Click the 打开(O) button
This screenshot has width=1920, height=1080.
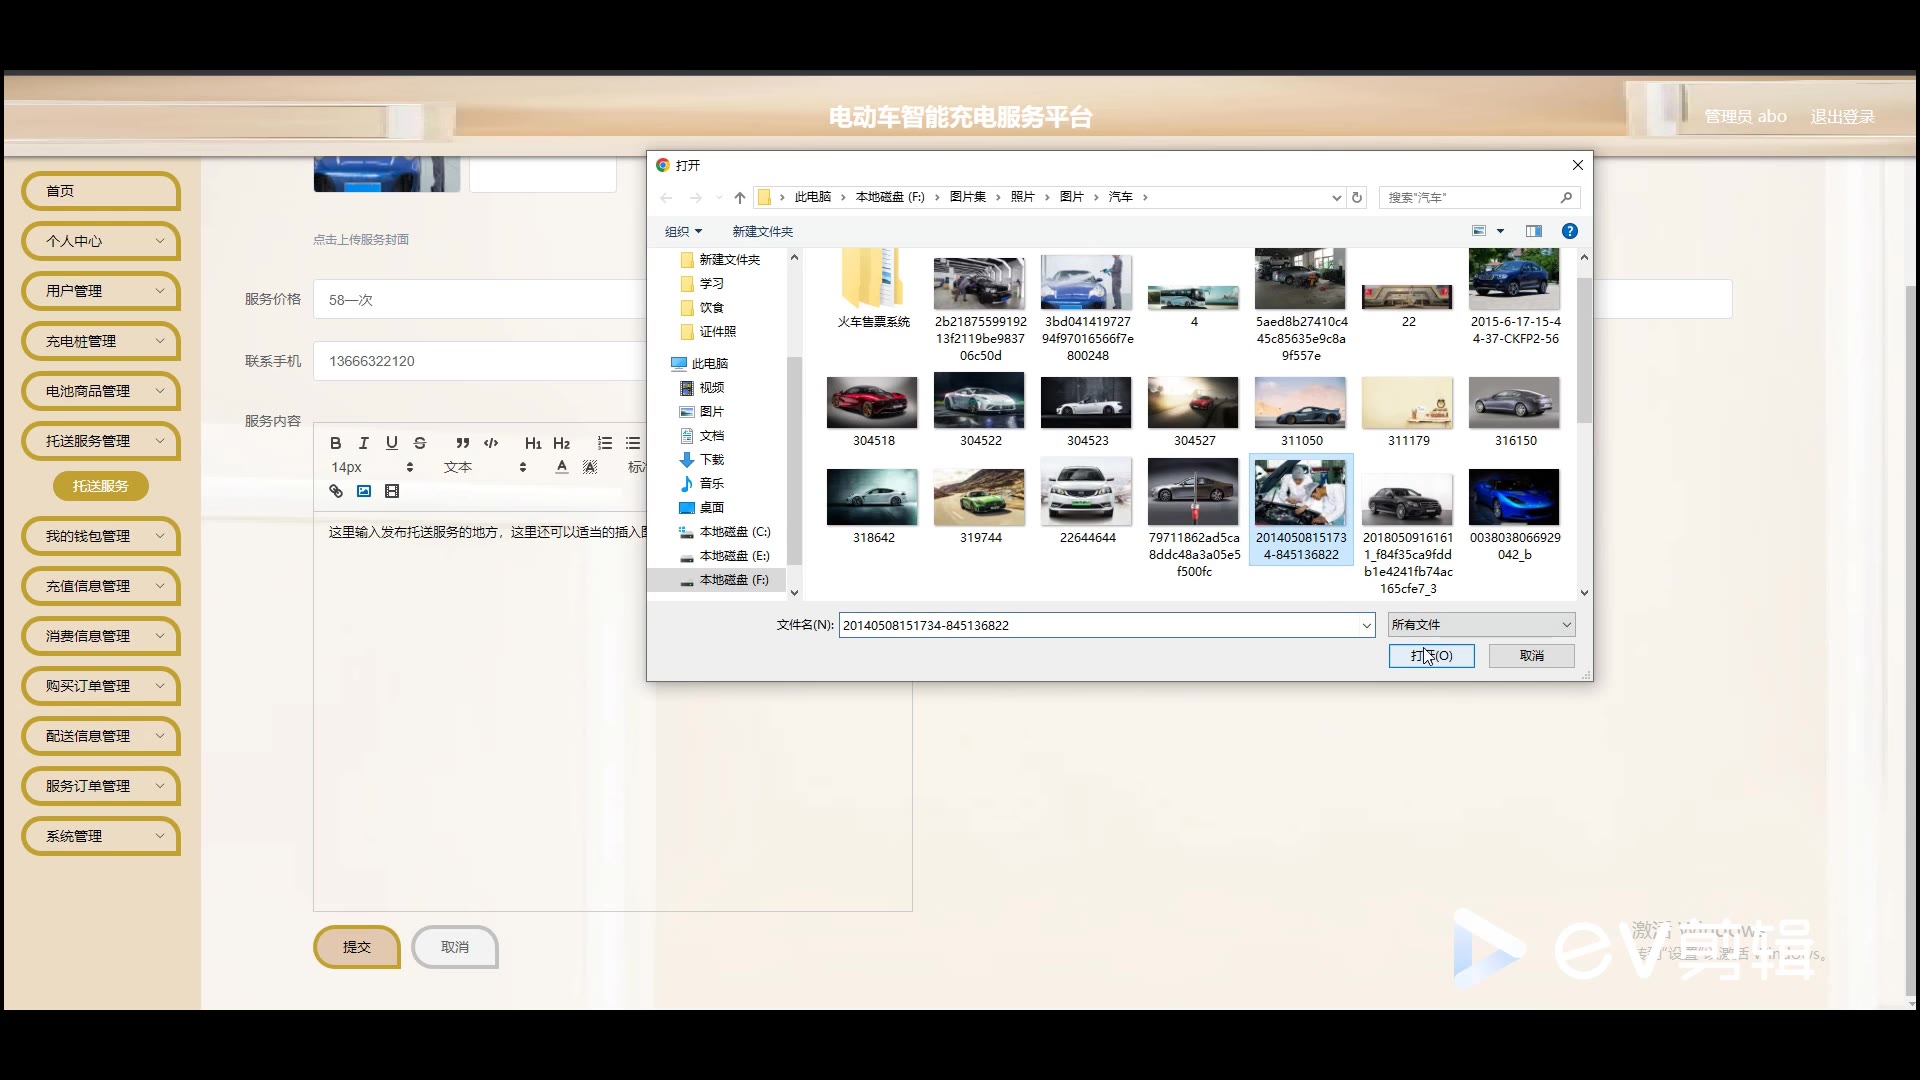1431,655
